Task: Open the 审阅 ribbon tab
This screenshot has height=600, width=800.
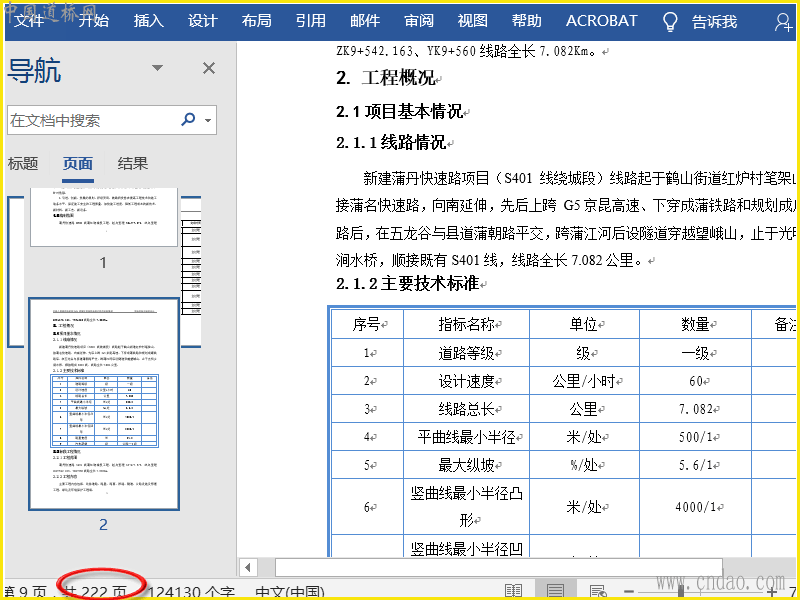Action: pyautogui.click(x=418, y=21)
